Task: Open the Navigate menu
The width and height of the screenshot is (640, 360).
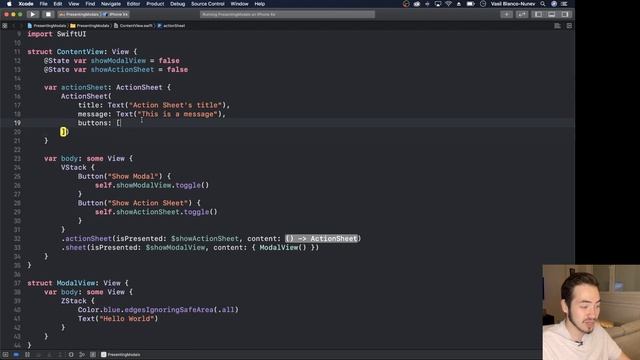Action: (x=111, y=4)
